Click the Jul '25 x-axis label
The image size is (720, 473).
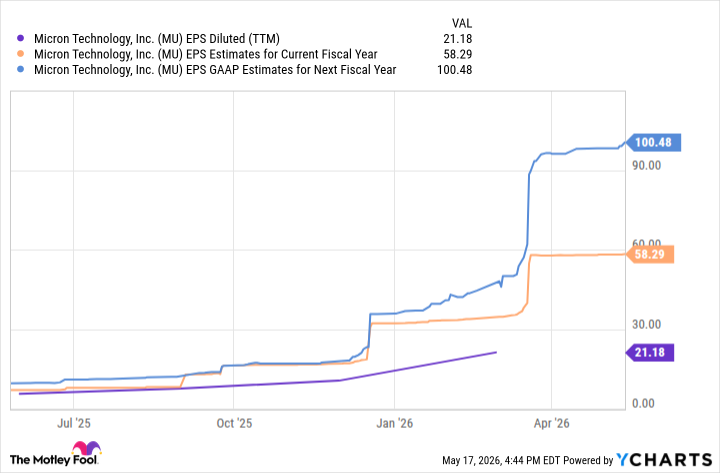[73, 423]
